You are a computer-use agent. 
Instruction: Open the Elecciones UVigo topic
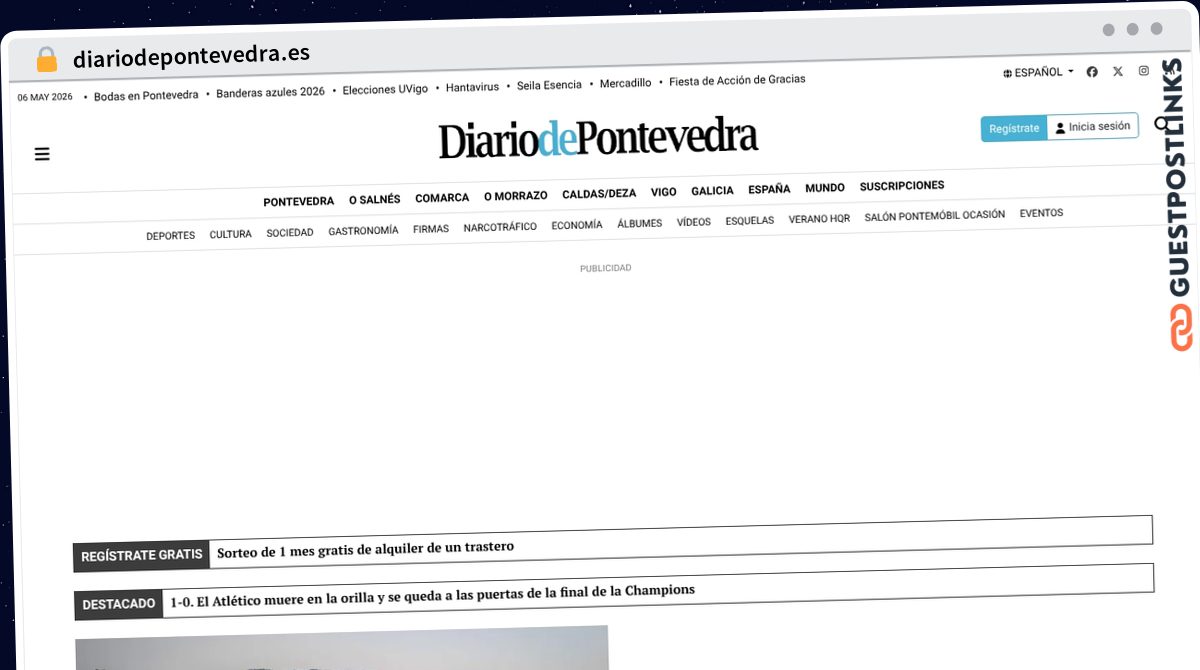pyautogui.click(x=385, y=90)
